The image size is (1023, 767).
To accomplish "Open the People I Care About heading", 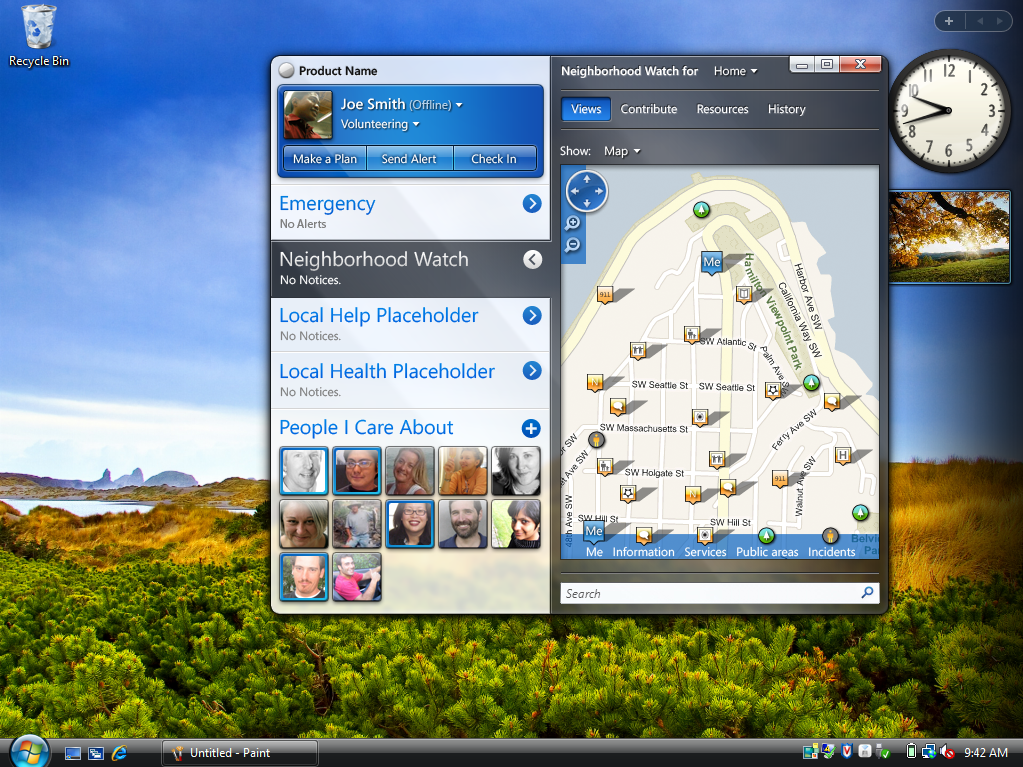I will pyautogui.click(x=366, y=427).
